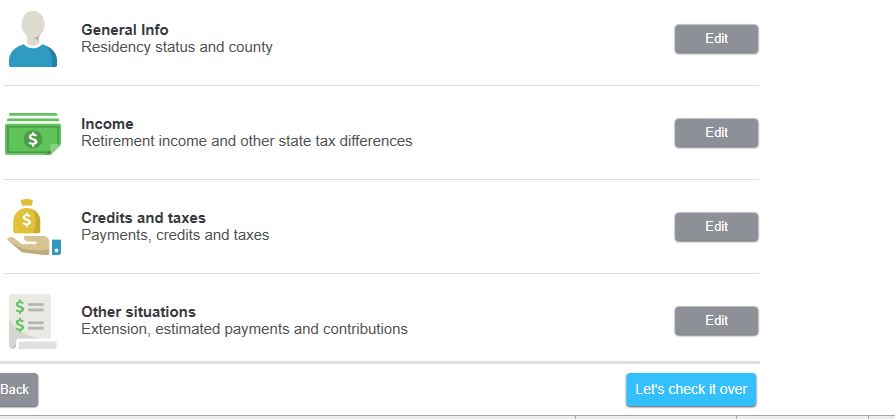Click "Residency status and county" description
The height and width of the screenshot is (419, 895).
pyautogui.click(x=177, y=47)
